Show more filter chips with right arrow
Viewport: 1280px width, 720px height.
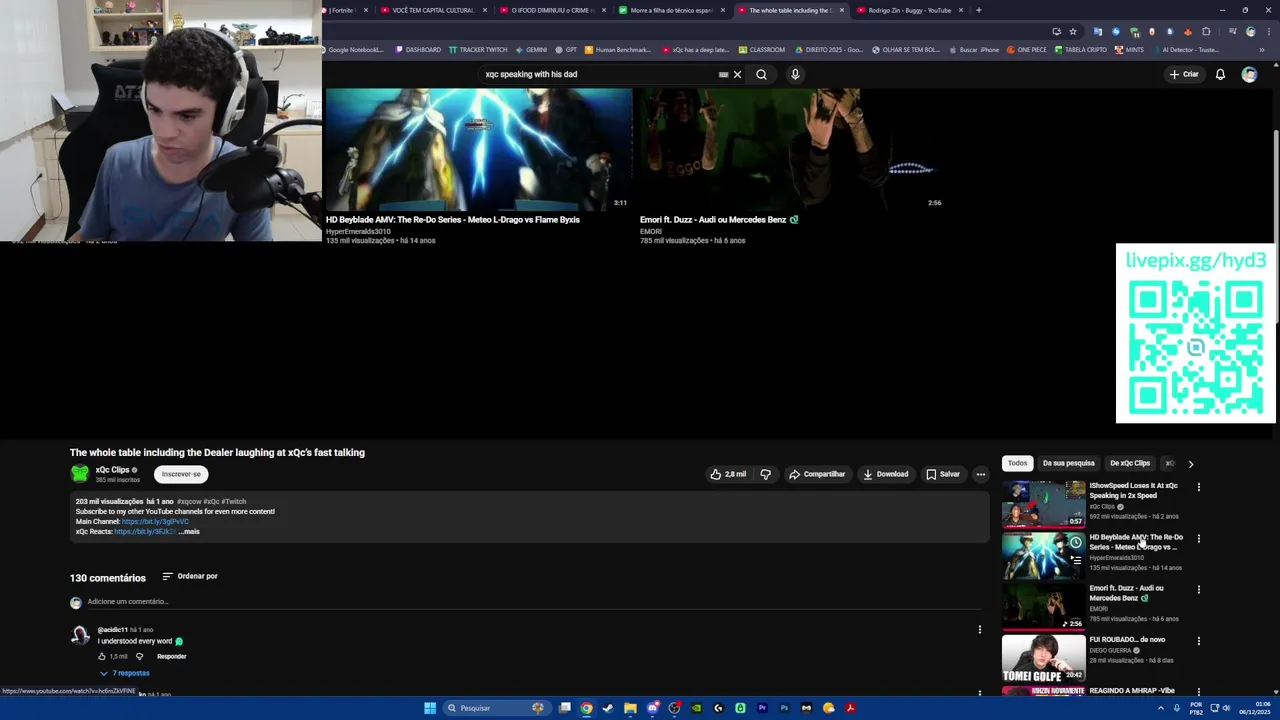[1190, 464]
